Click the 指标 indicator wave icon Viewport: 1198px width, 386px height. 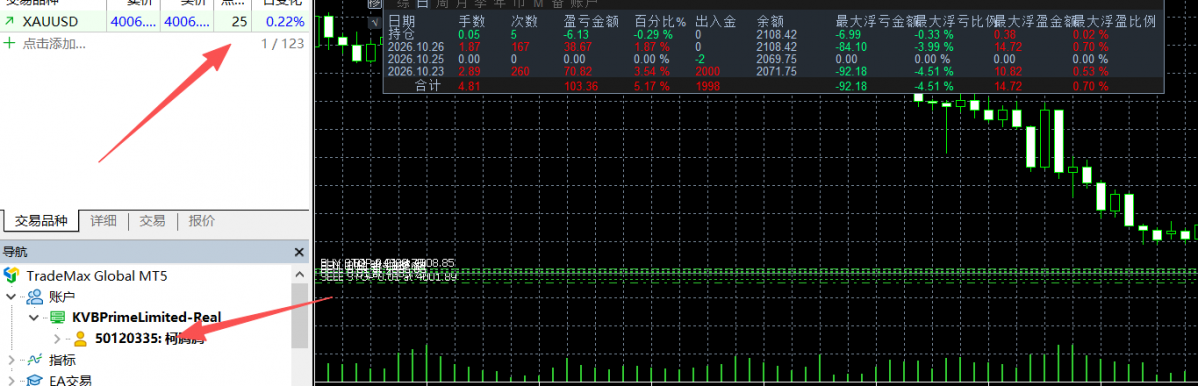pos(34,359)
